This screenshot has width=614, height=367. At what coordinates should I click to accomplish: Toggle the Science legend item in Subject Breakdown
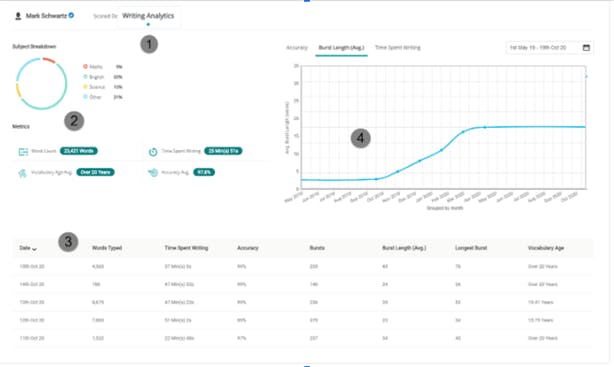pyautogui.click(x=94, y=87)
